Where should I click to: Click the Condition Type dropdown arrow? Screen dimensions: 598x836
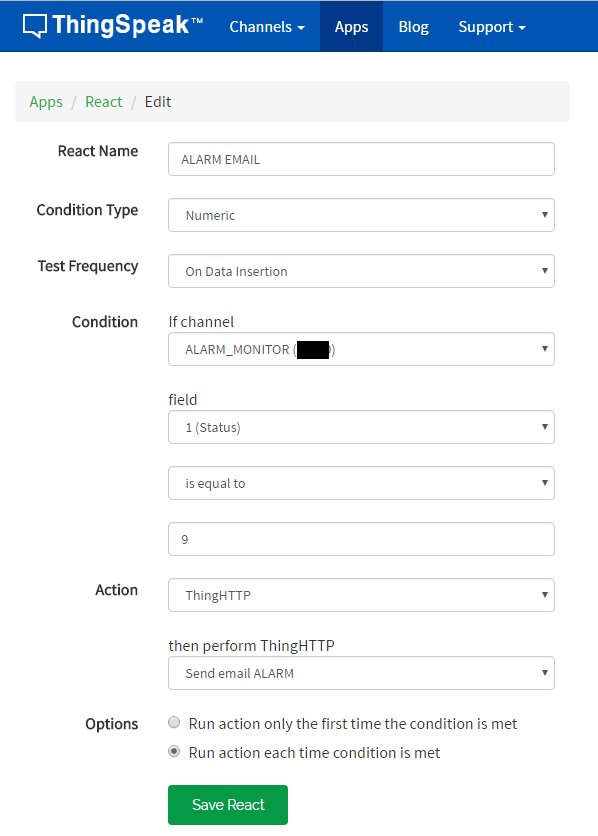(545, 215)
